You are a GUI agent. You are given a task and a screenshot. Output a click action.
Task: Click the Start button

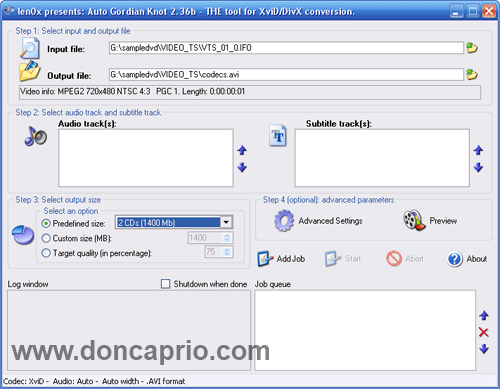343,259
